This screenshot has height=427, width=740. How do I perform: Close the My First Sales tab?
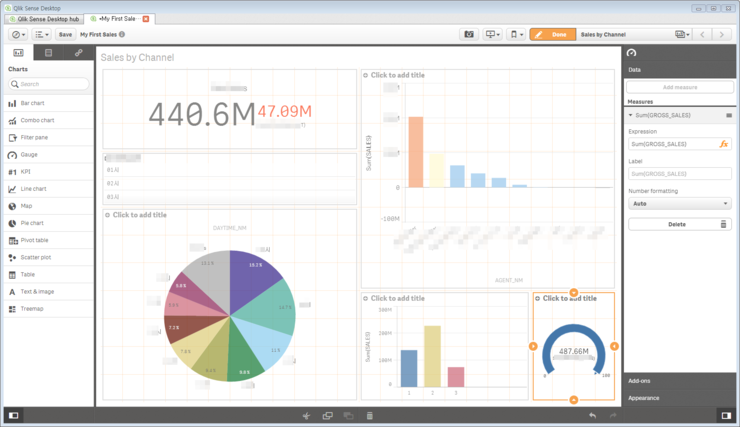146,19
